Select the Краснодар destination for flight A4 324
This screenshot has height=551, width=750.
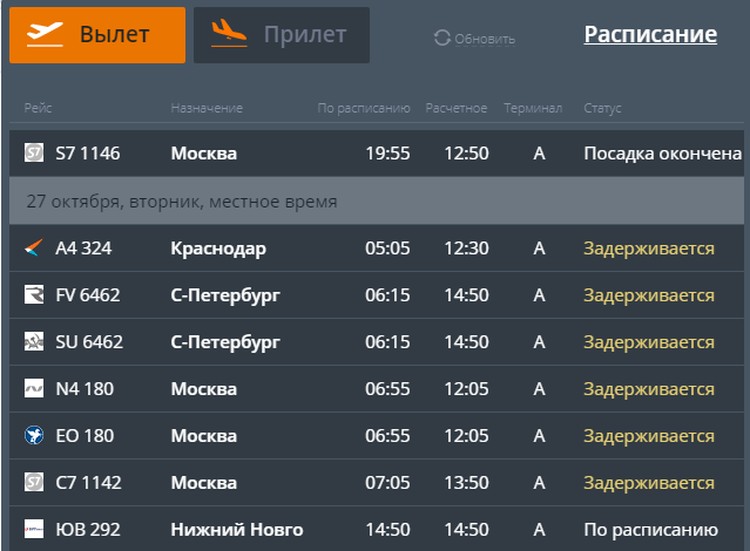coord(218,248)
